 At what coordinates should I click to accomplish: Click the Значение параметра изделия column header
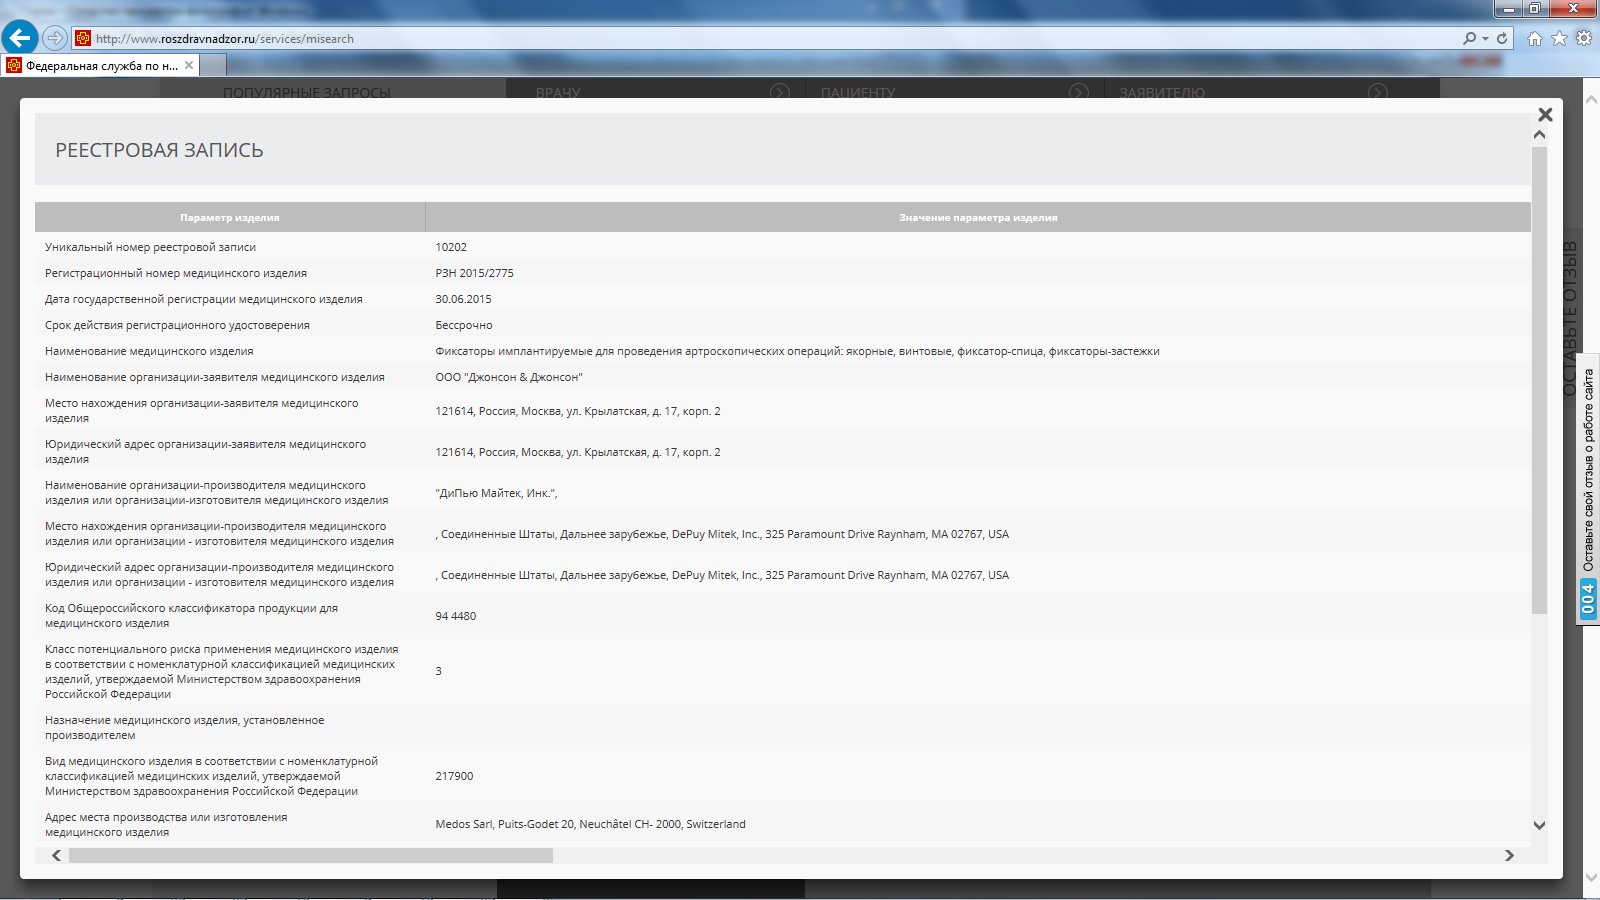pos(978,217)
